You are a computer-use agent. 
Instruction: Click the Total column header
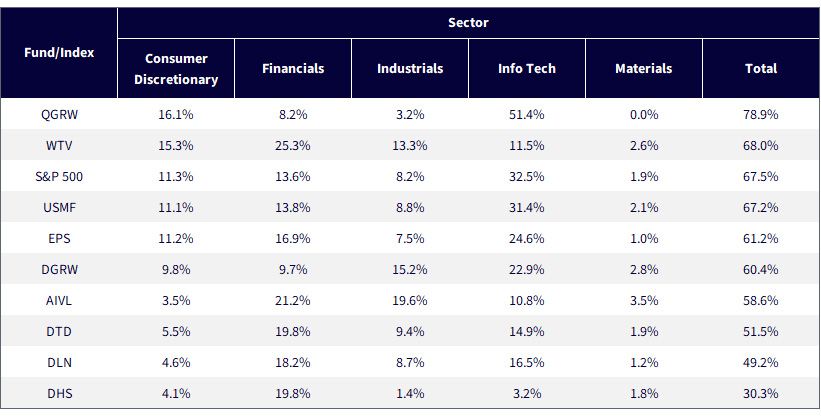coord(761,69)
